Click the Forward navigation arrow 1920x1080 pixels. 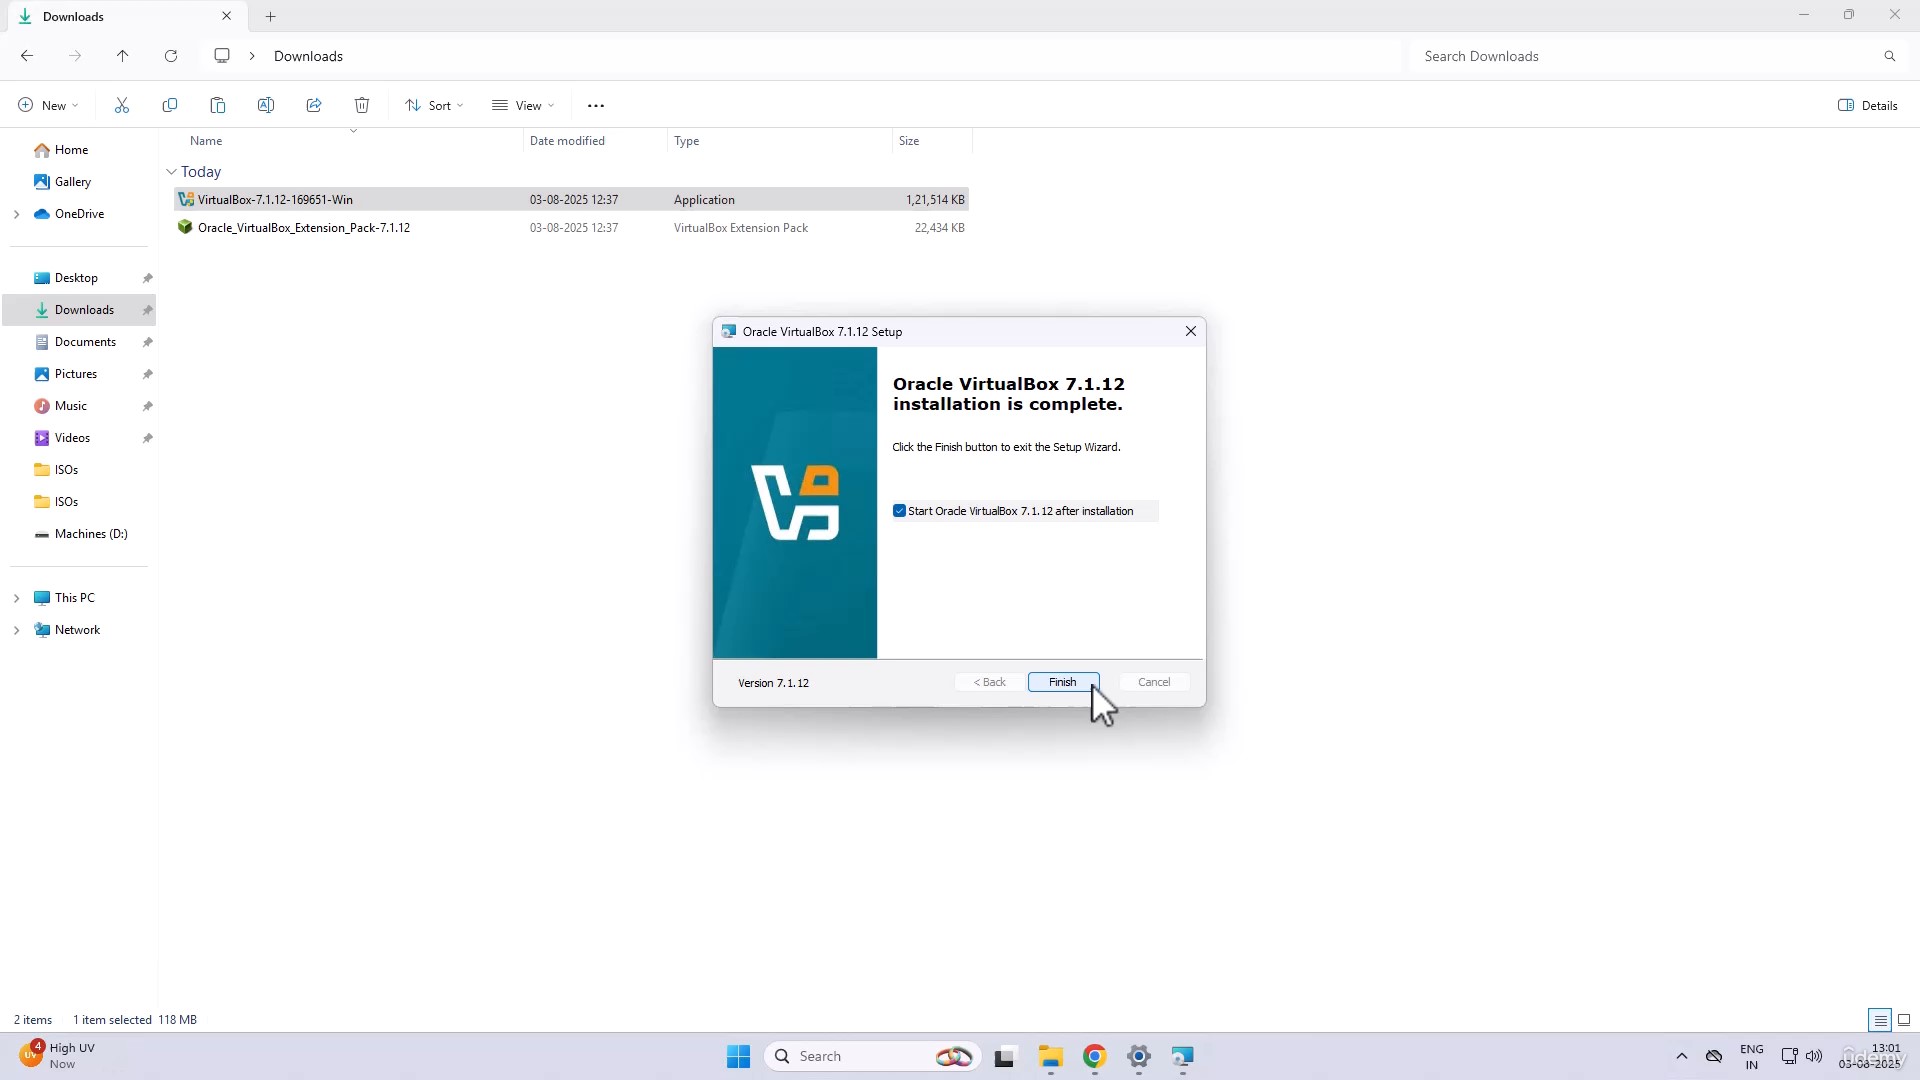(75, 56)
